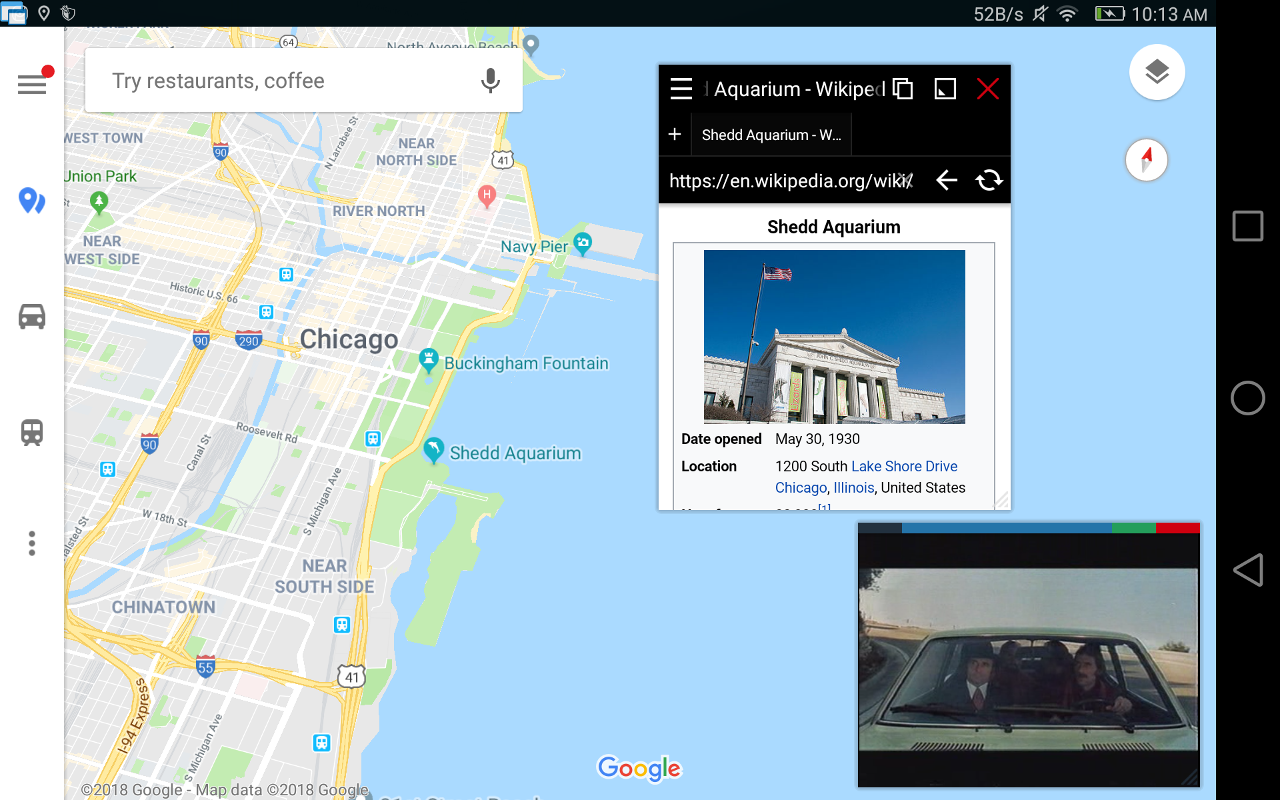The width and height of the screenshot is (1280, 800).
Task: Close the floating Wikipedia browser window
Action: [988, 89]
